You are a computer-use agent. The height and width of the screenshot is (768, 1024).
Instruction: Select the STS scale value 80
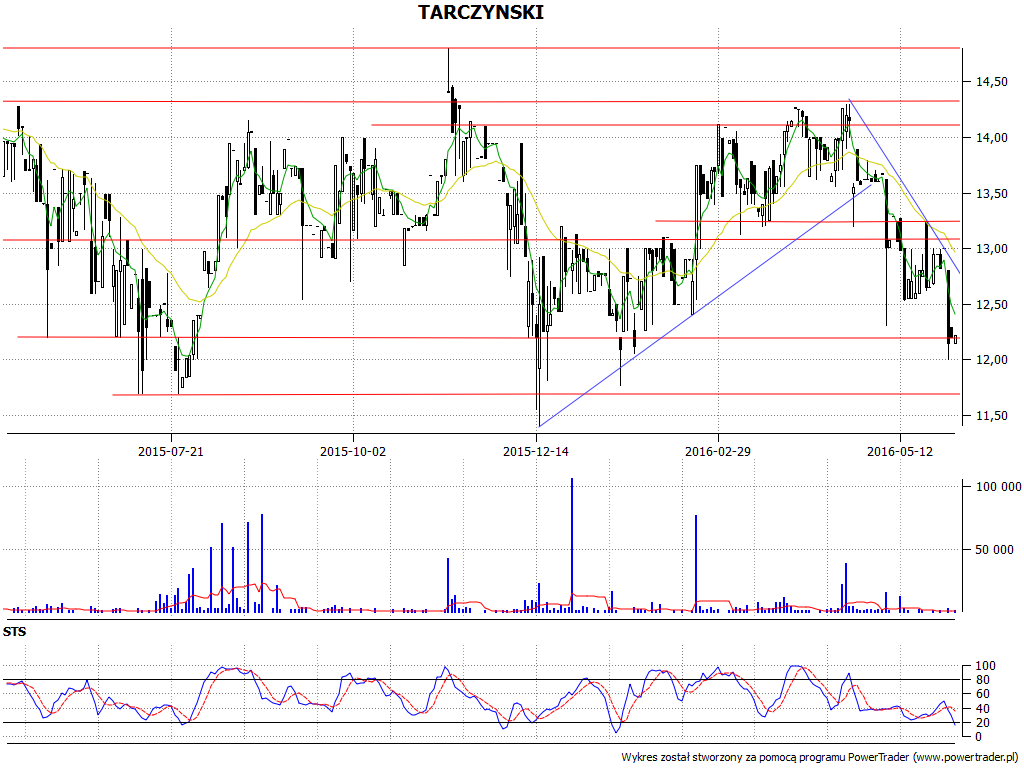tap(982, 680)
